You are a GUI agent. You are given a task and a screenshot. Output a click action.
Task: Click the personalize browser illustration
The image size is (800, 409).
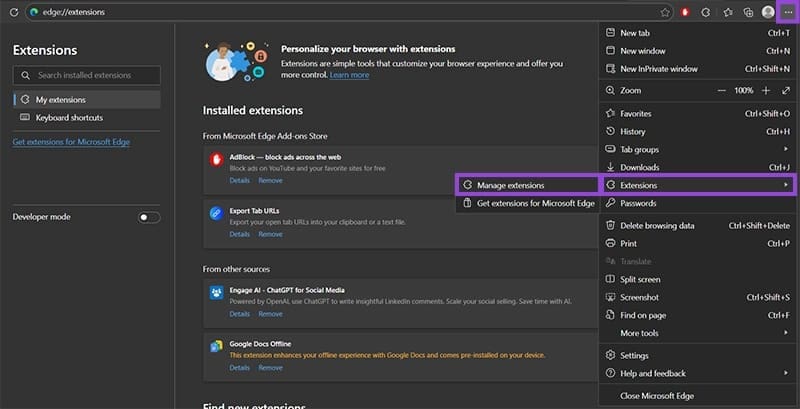[236, 62]
